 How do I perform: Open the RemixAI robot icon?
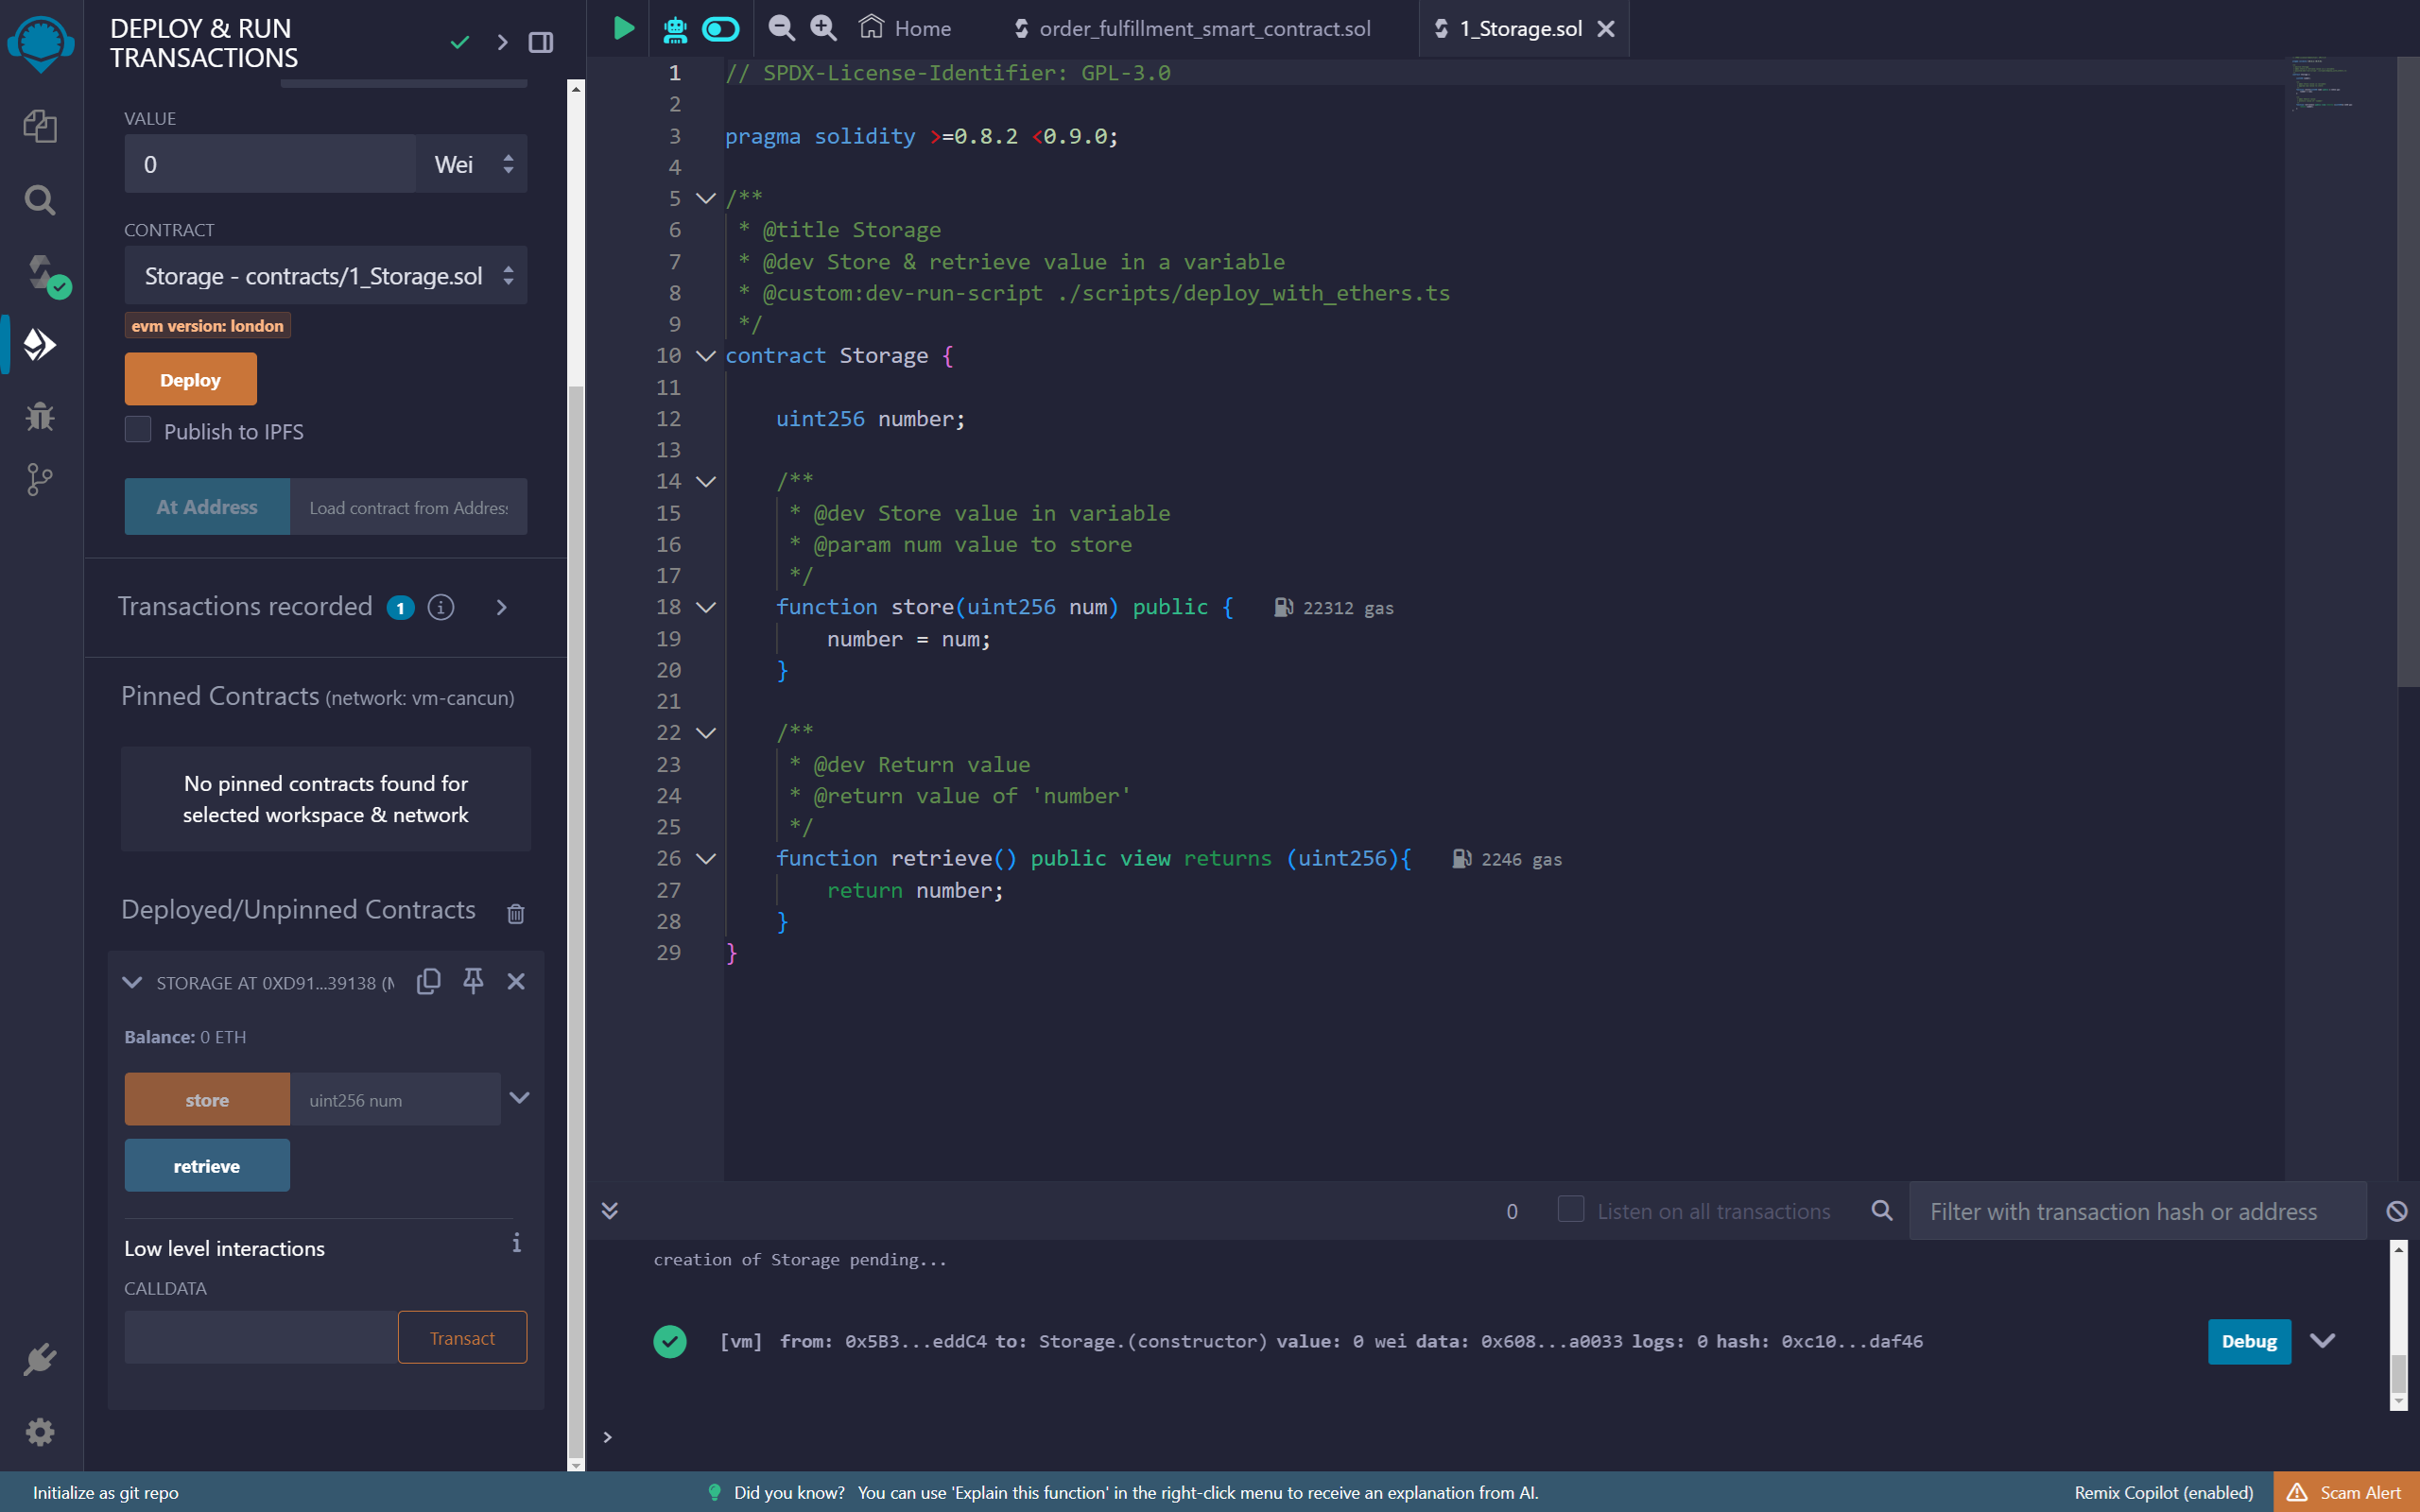click(675, 29)
